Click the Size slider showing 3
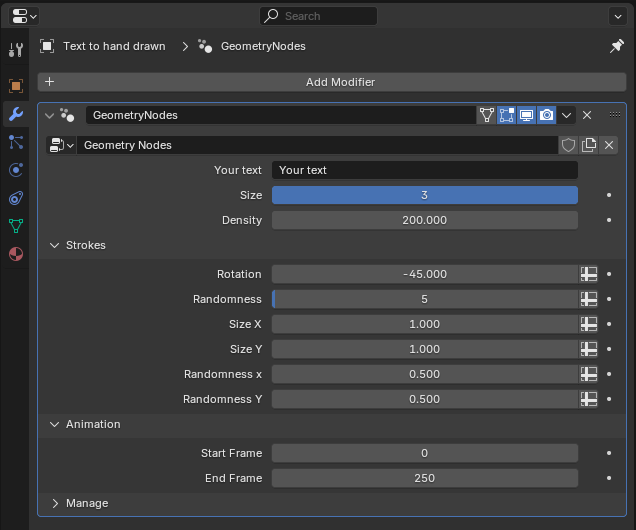The width and height of the screenshot is (636, 530). [425, 195]
